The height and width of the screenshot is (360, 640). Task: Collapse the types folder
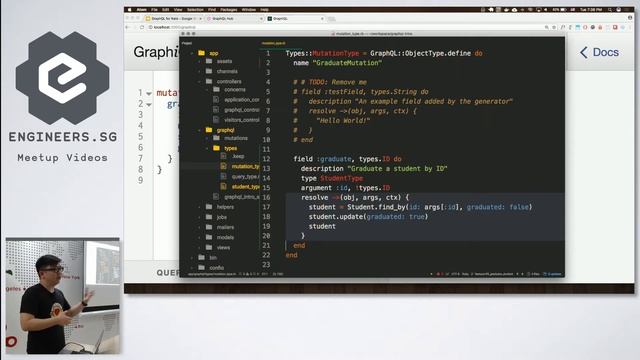(207, 148)
